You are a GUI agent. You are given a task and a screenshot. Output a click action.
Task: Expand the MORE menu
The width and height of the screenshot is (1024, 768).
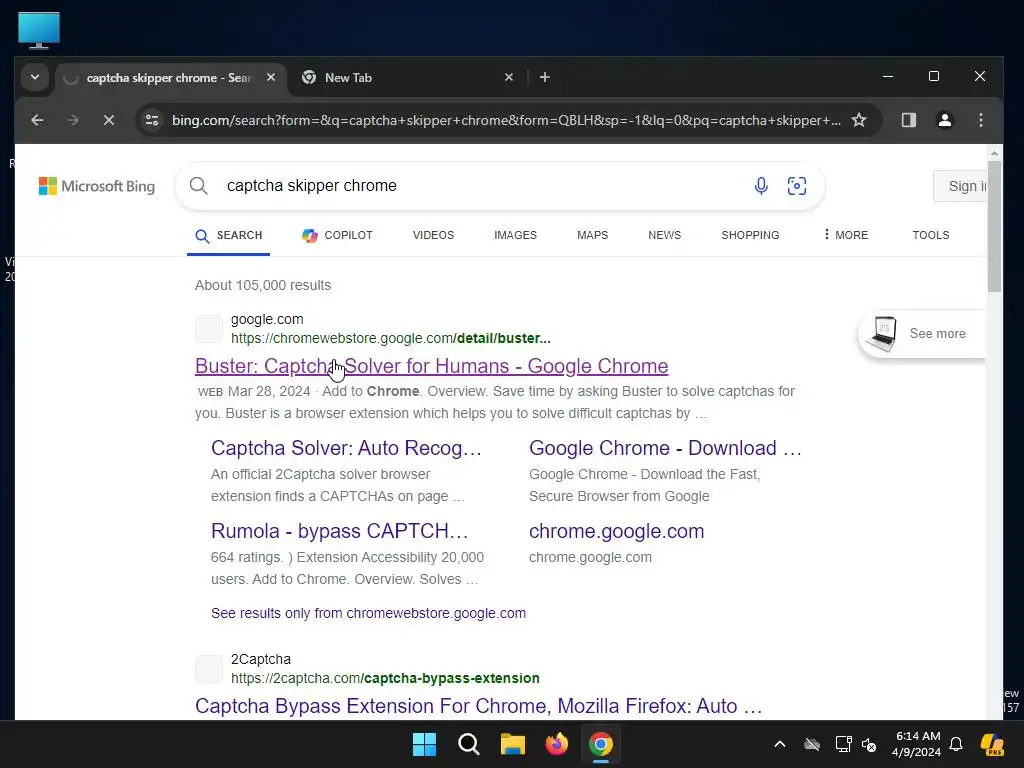(x=846, y=235)
